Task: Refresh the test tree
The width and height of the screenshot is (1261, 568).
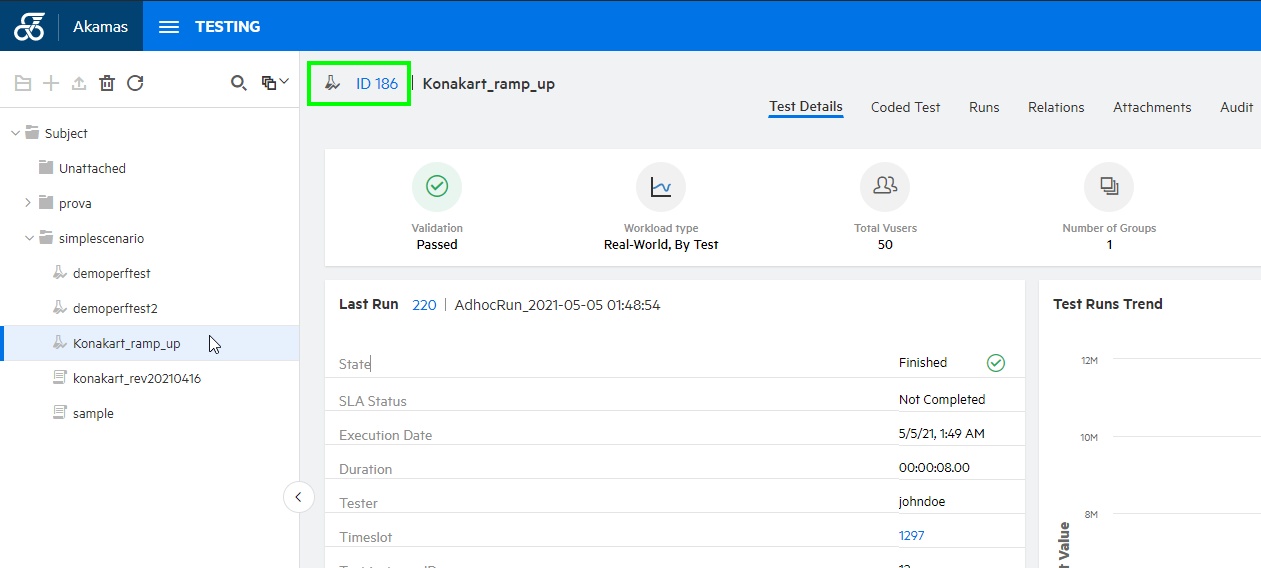Action: point(135,83)
